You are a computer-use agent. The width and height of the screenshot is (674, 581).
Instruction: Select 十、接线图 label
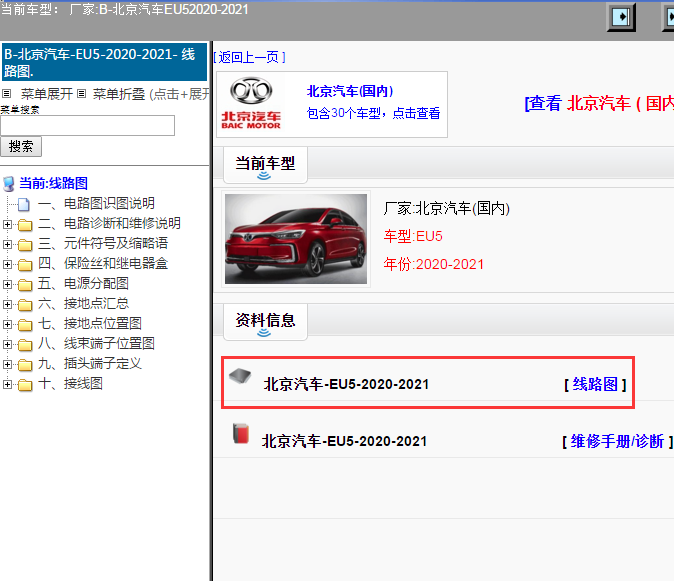coord(70,383)
